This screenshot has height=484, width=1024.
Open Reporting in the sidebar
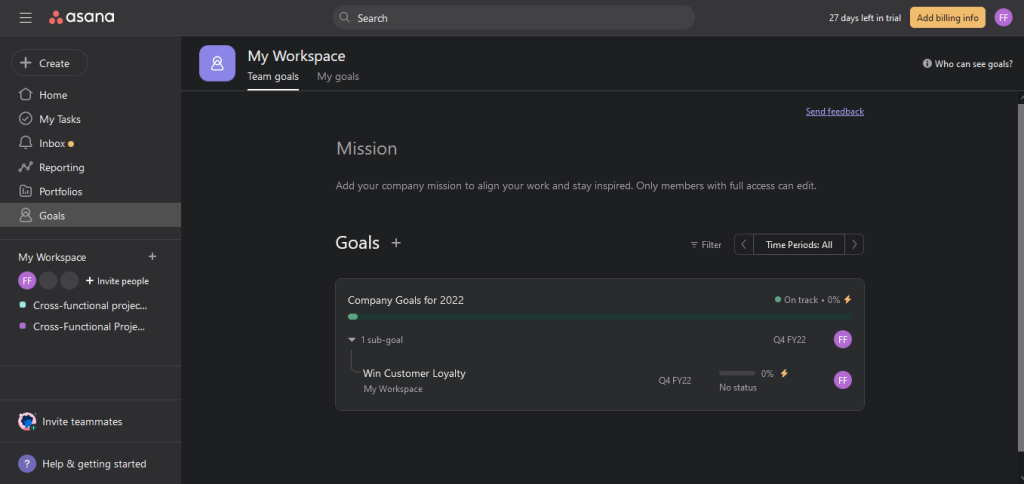point(90,168)
